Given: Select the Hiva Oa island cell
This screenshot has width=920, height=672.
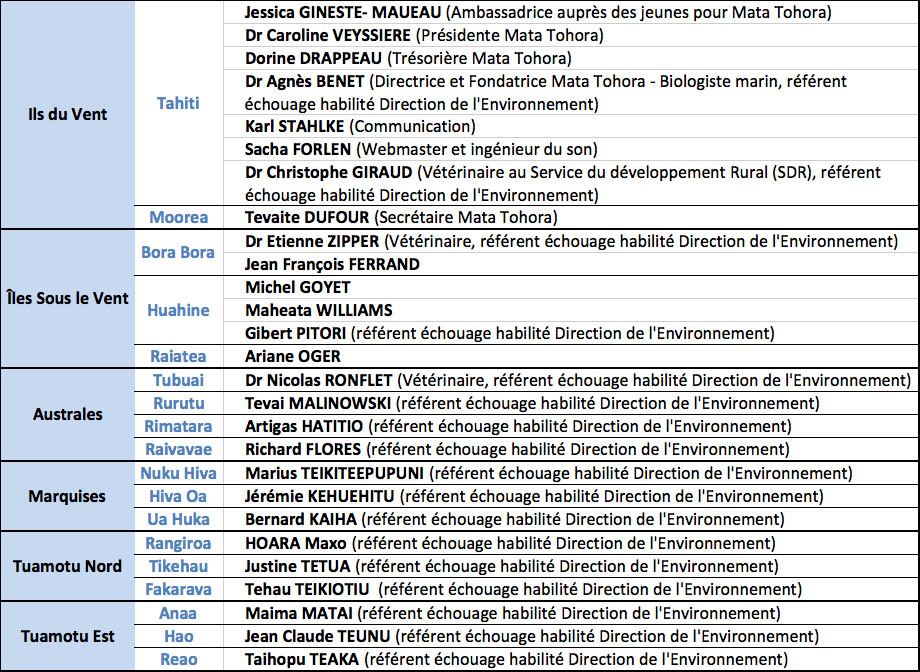Looking at the screenshot, I should coord(178,496).
